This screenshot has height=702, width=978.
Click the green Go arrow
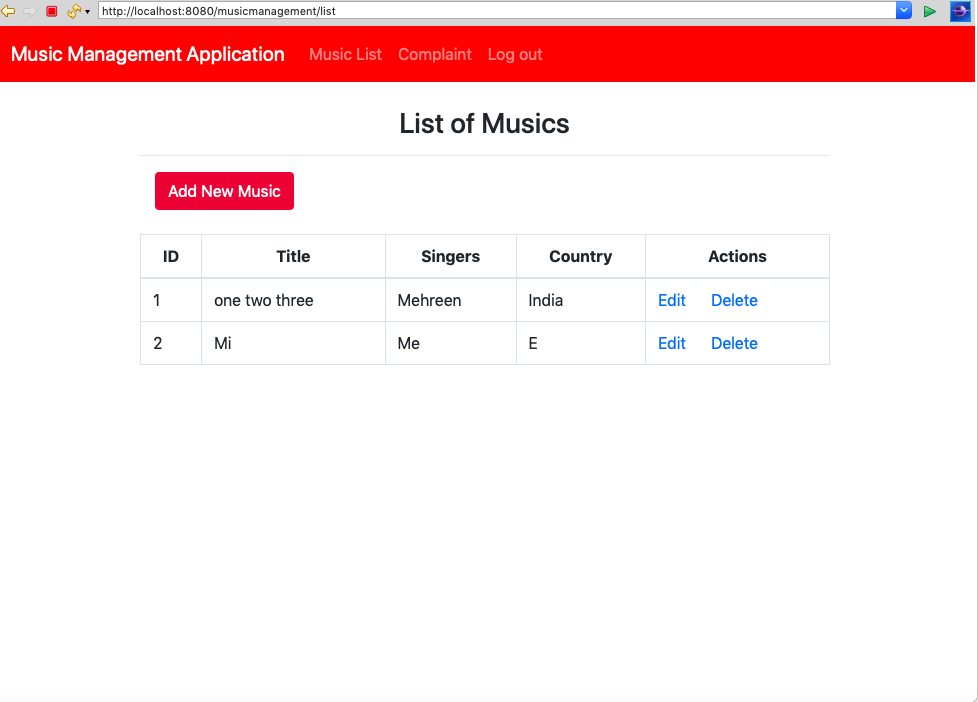[928, 11]
